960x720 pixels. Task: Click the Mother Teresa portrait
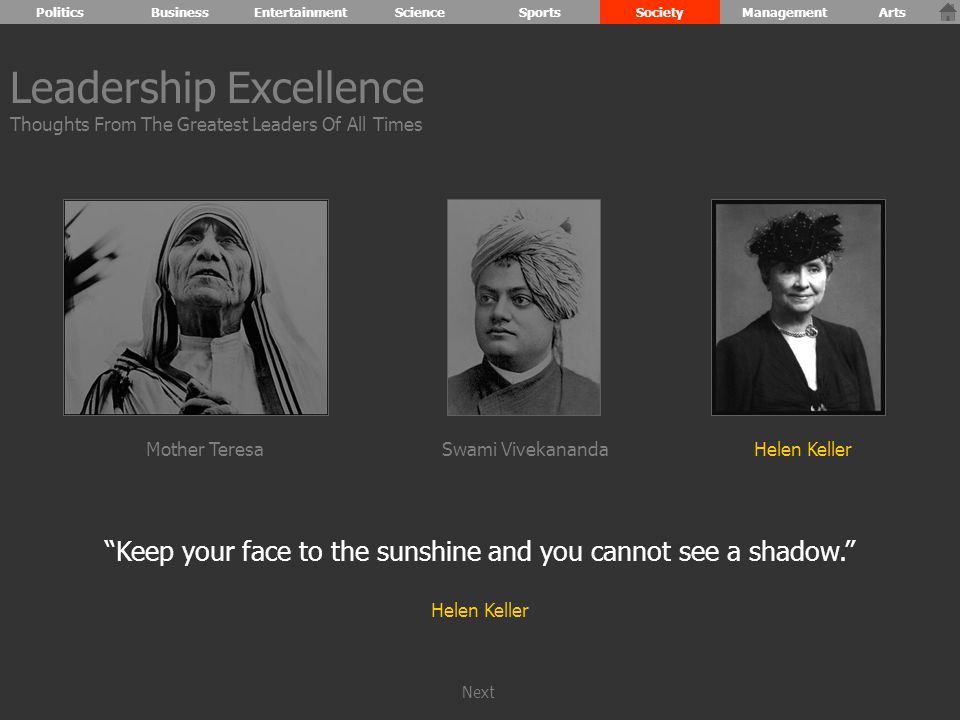point(196,307)
